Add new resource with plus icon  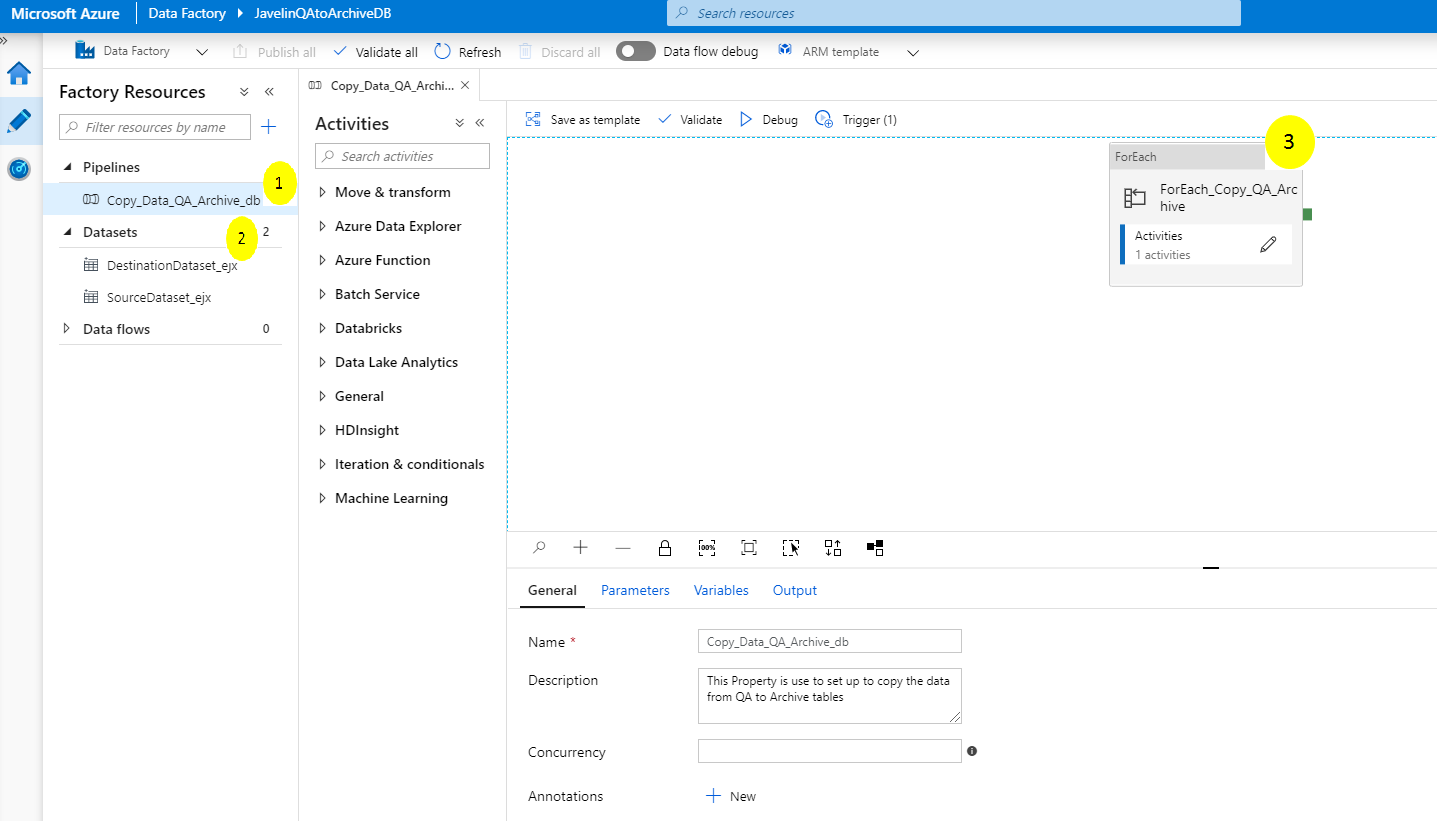268,127
